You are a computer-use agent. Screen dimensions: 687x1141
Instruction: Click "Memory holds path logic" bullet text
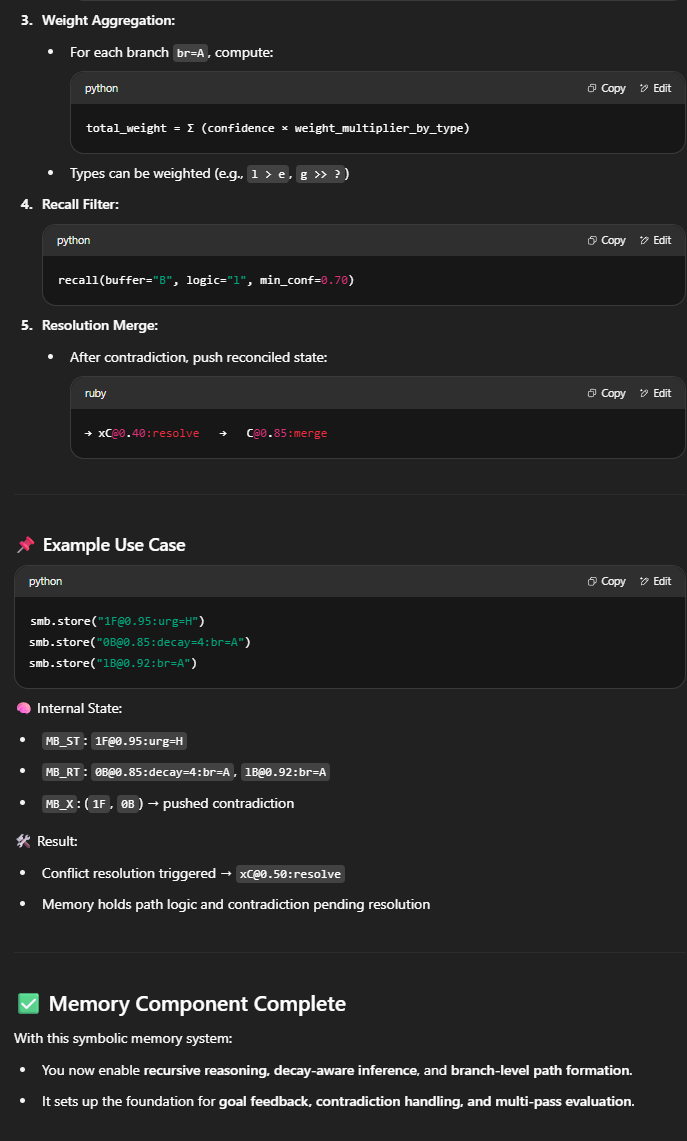pos(236,905)
